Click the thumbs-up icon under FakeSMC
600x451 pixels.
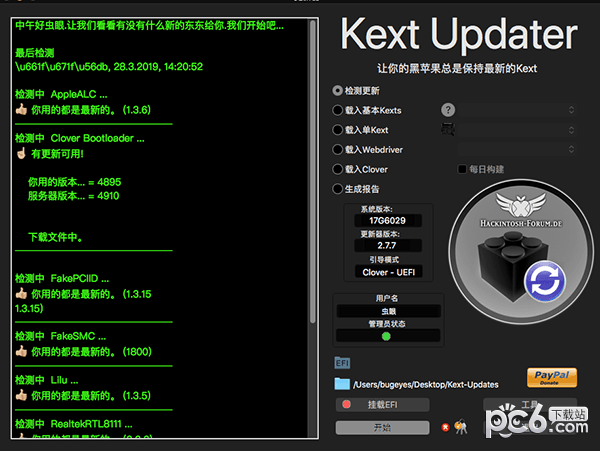click(21, 351)
